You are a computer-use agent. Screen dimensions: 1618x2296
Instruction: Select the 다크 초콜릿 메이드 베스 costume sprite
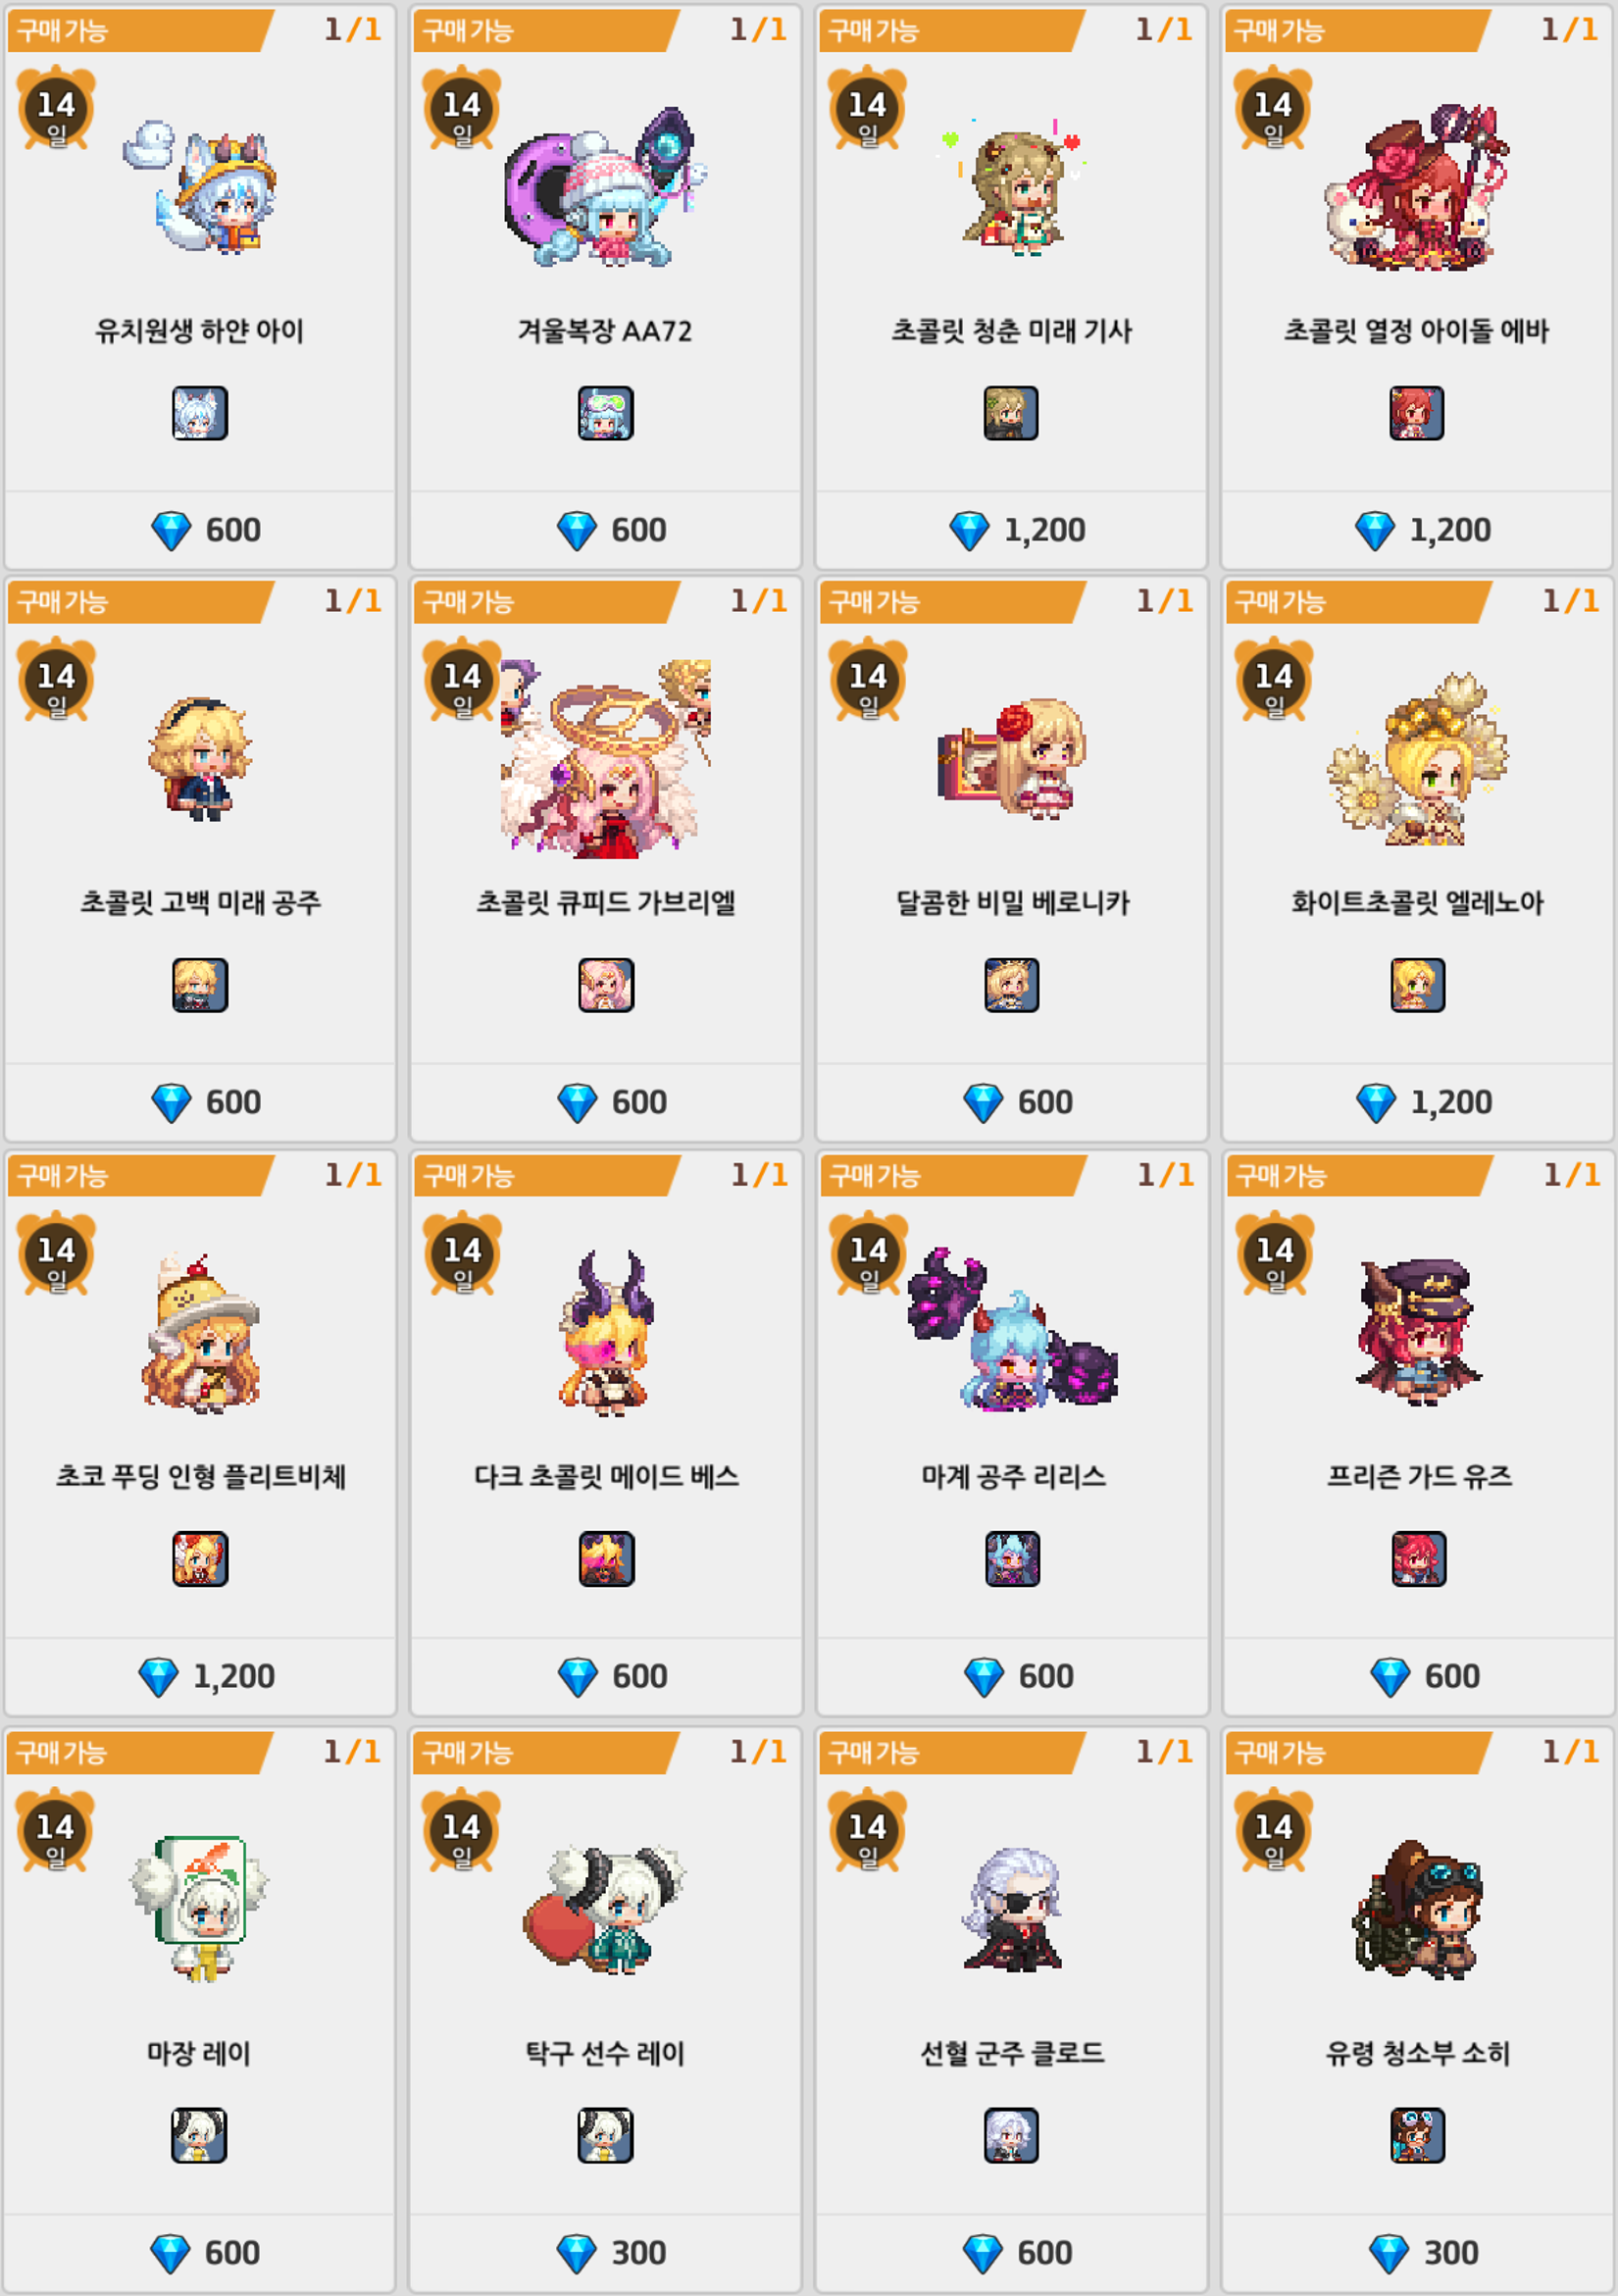pos(606,1332)
